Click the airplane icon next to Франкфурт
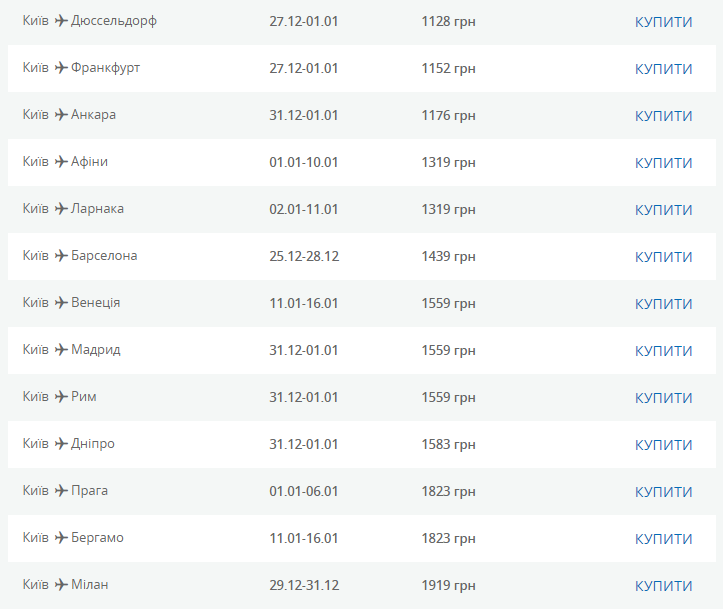723x609 pixels. coord(60,68)
